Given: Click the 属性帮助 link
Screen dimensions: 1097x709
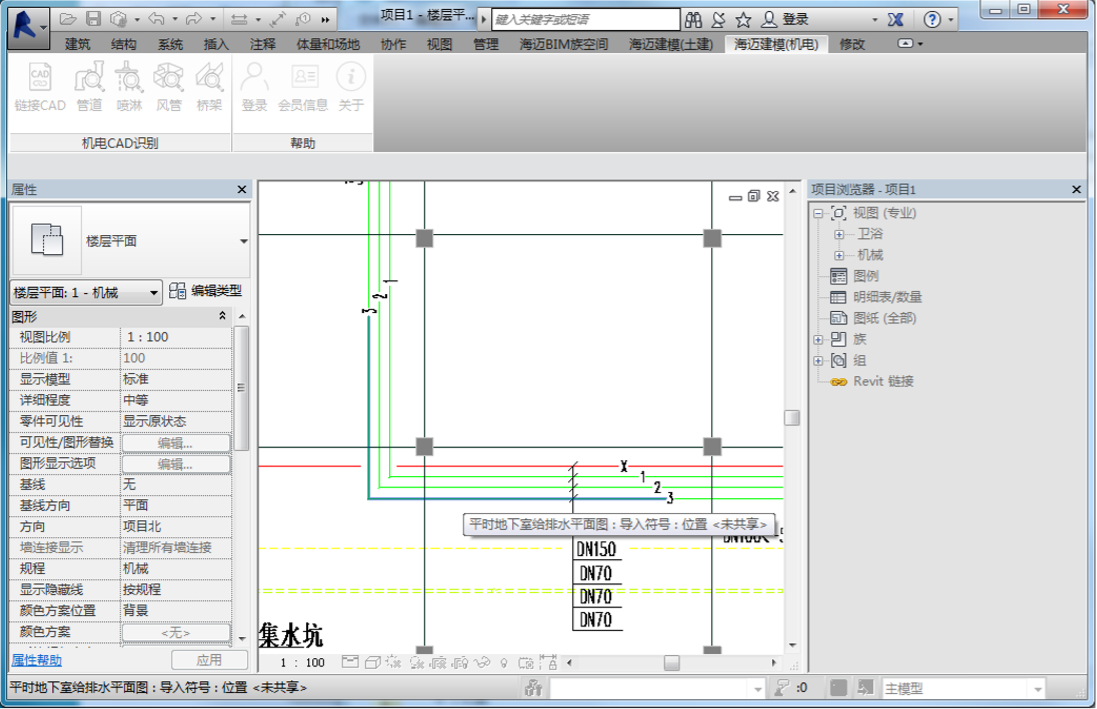Looking at the screenshot, I should [x=36, y=660].
